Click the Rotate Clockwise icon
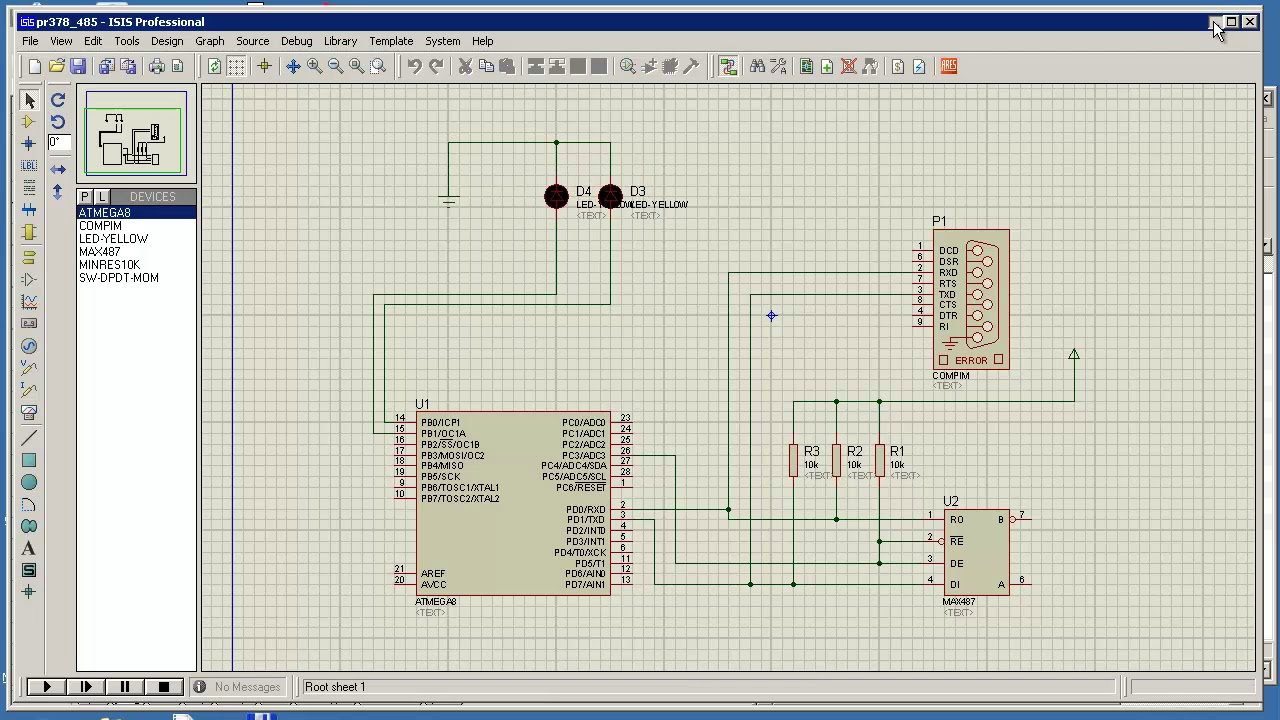The width and height of the screenshot is (1280, 720). 58,100
